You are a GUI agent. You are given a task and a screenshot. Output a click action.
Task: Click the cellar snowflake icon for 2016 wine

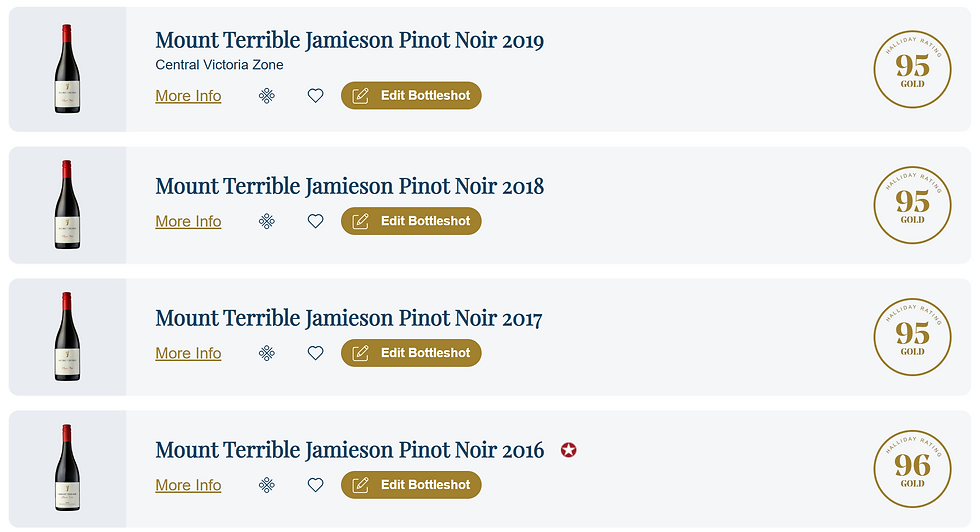pos(267,485)
